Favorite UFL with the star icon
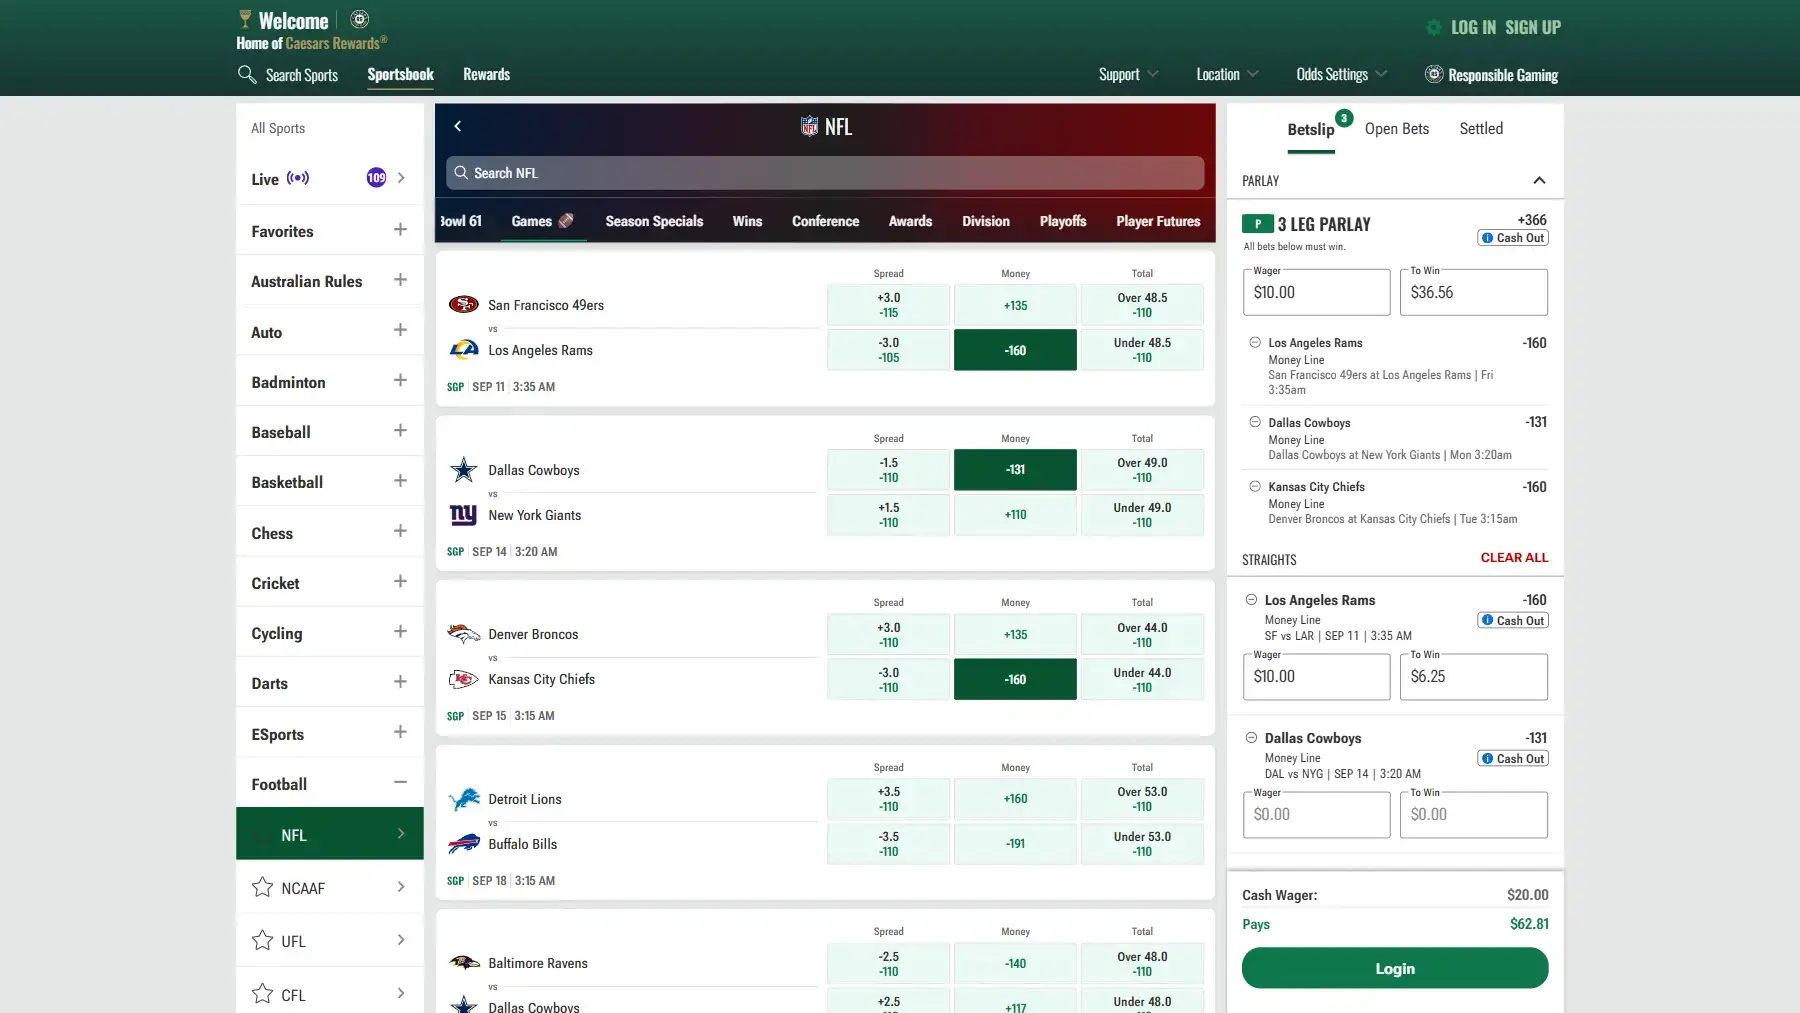This screenshot has height=1013, width=1800. (x=263, y=941)
